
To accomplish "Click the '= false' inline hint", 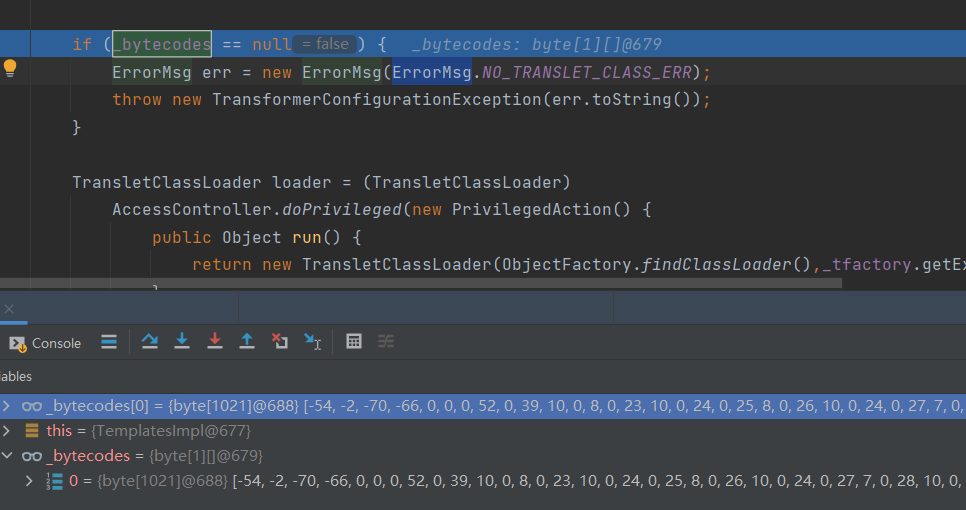I will click(325, 44).
